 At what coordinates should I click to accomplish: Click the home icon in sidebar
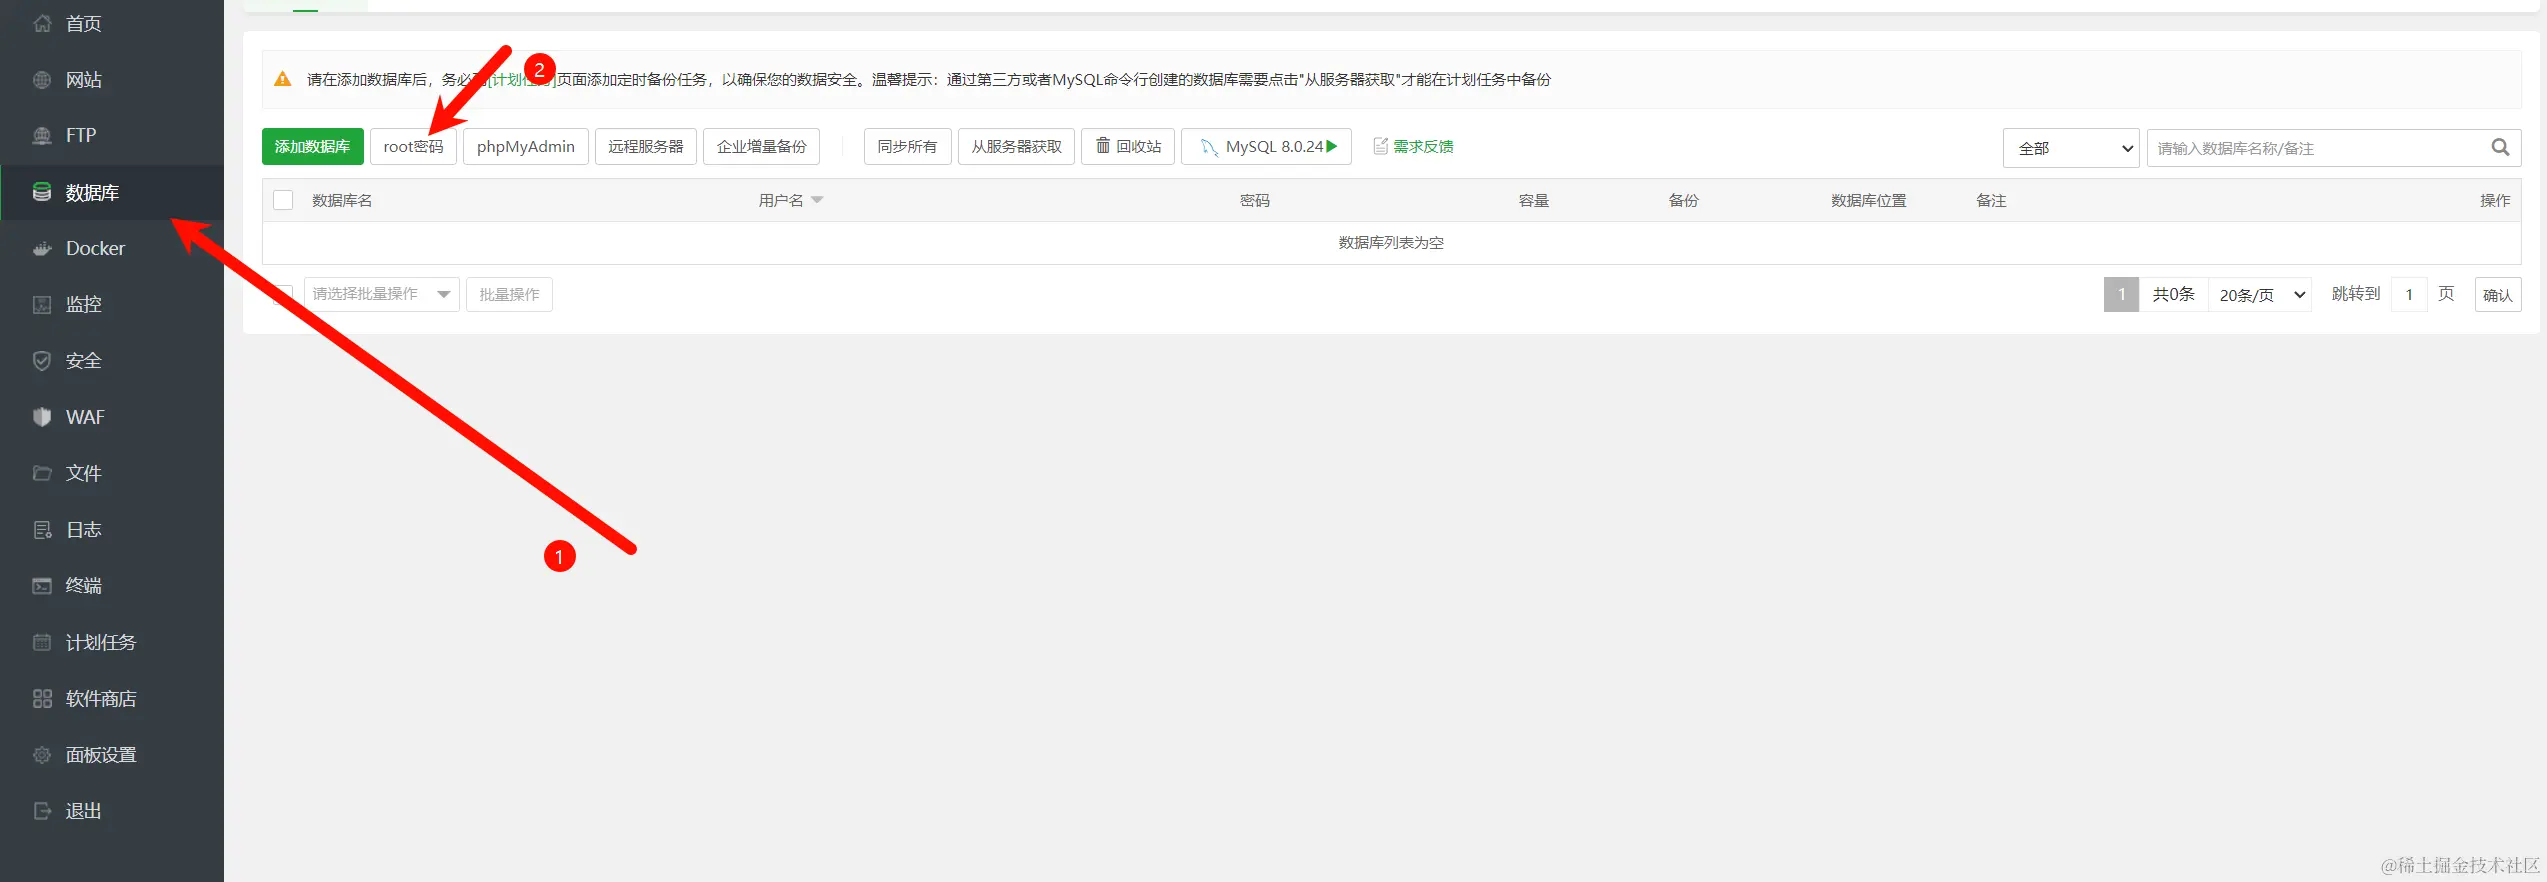point(42,23)
